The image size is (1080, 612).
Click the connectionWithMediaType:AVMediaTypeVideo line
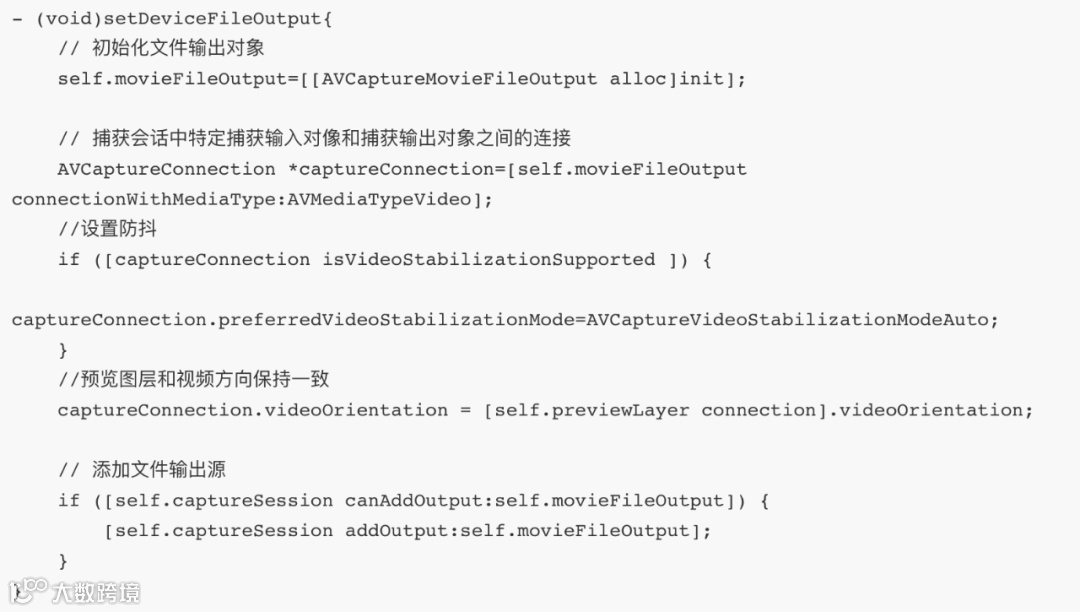click(252, 200)
